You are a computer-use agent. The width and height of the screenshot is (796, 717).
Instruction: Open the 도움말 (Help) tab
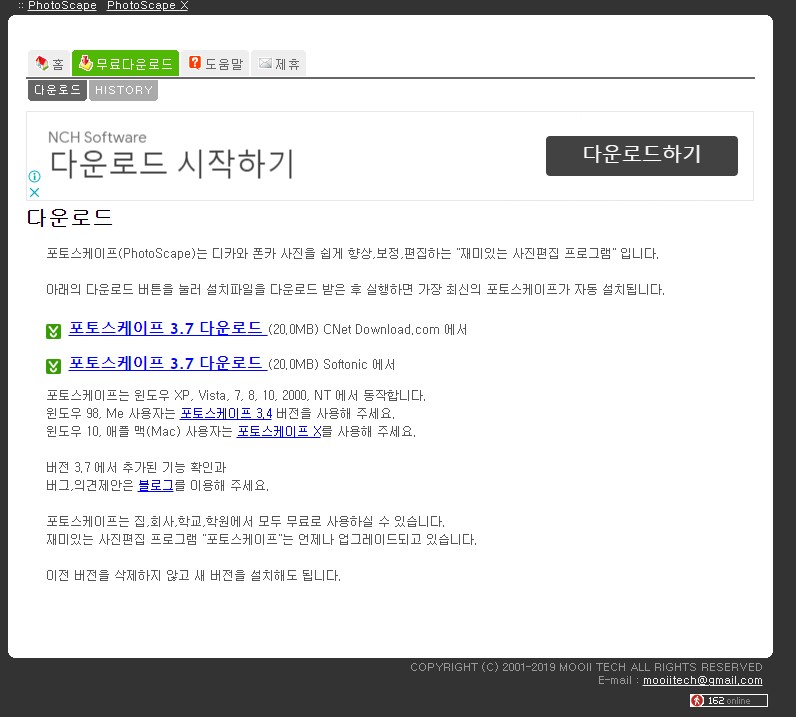pyautogui.click(x=215, y=63)
